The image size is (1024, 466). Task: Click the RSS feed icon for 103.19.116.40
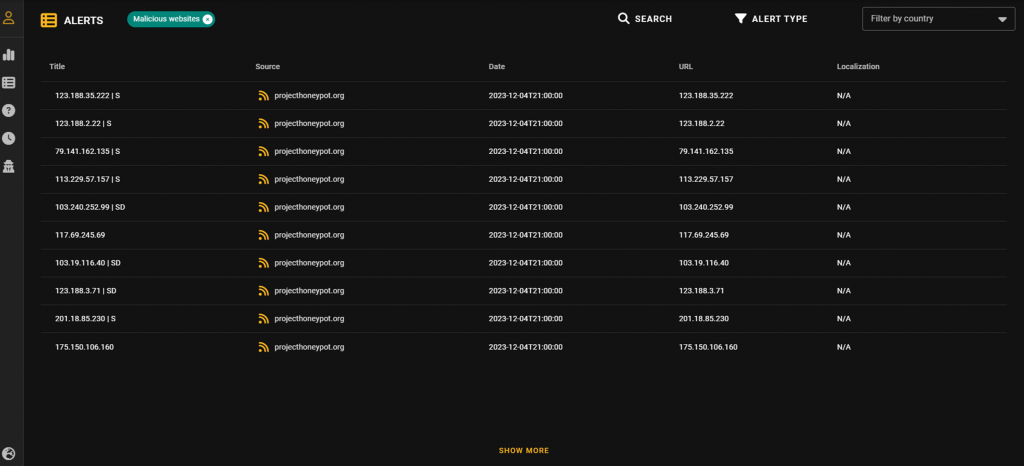point(263,263)
